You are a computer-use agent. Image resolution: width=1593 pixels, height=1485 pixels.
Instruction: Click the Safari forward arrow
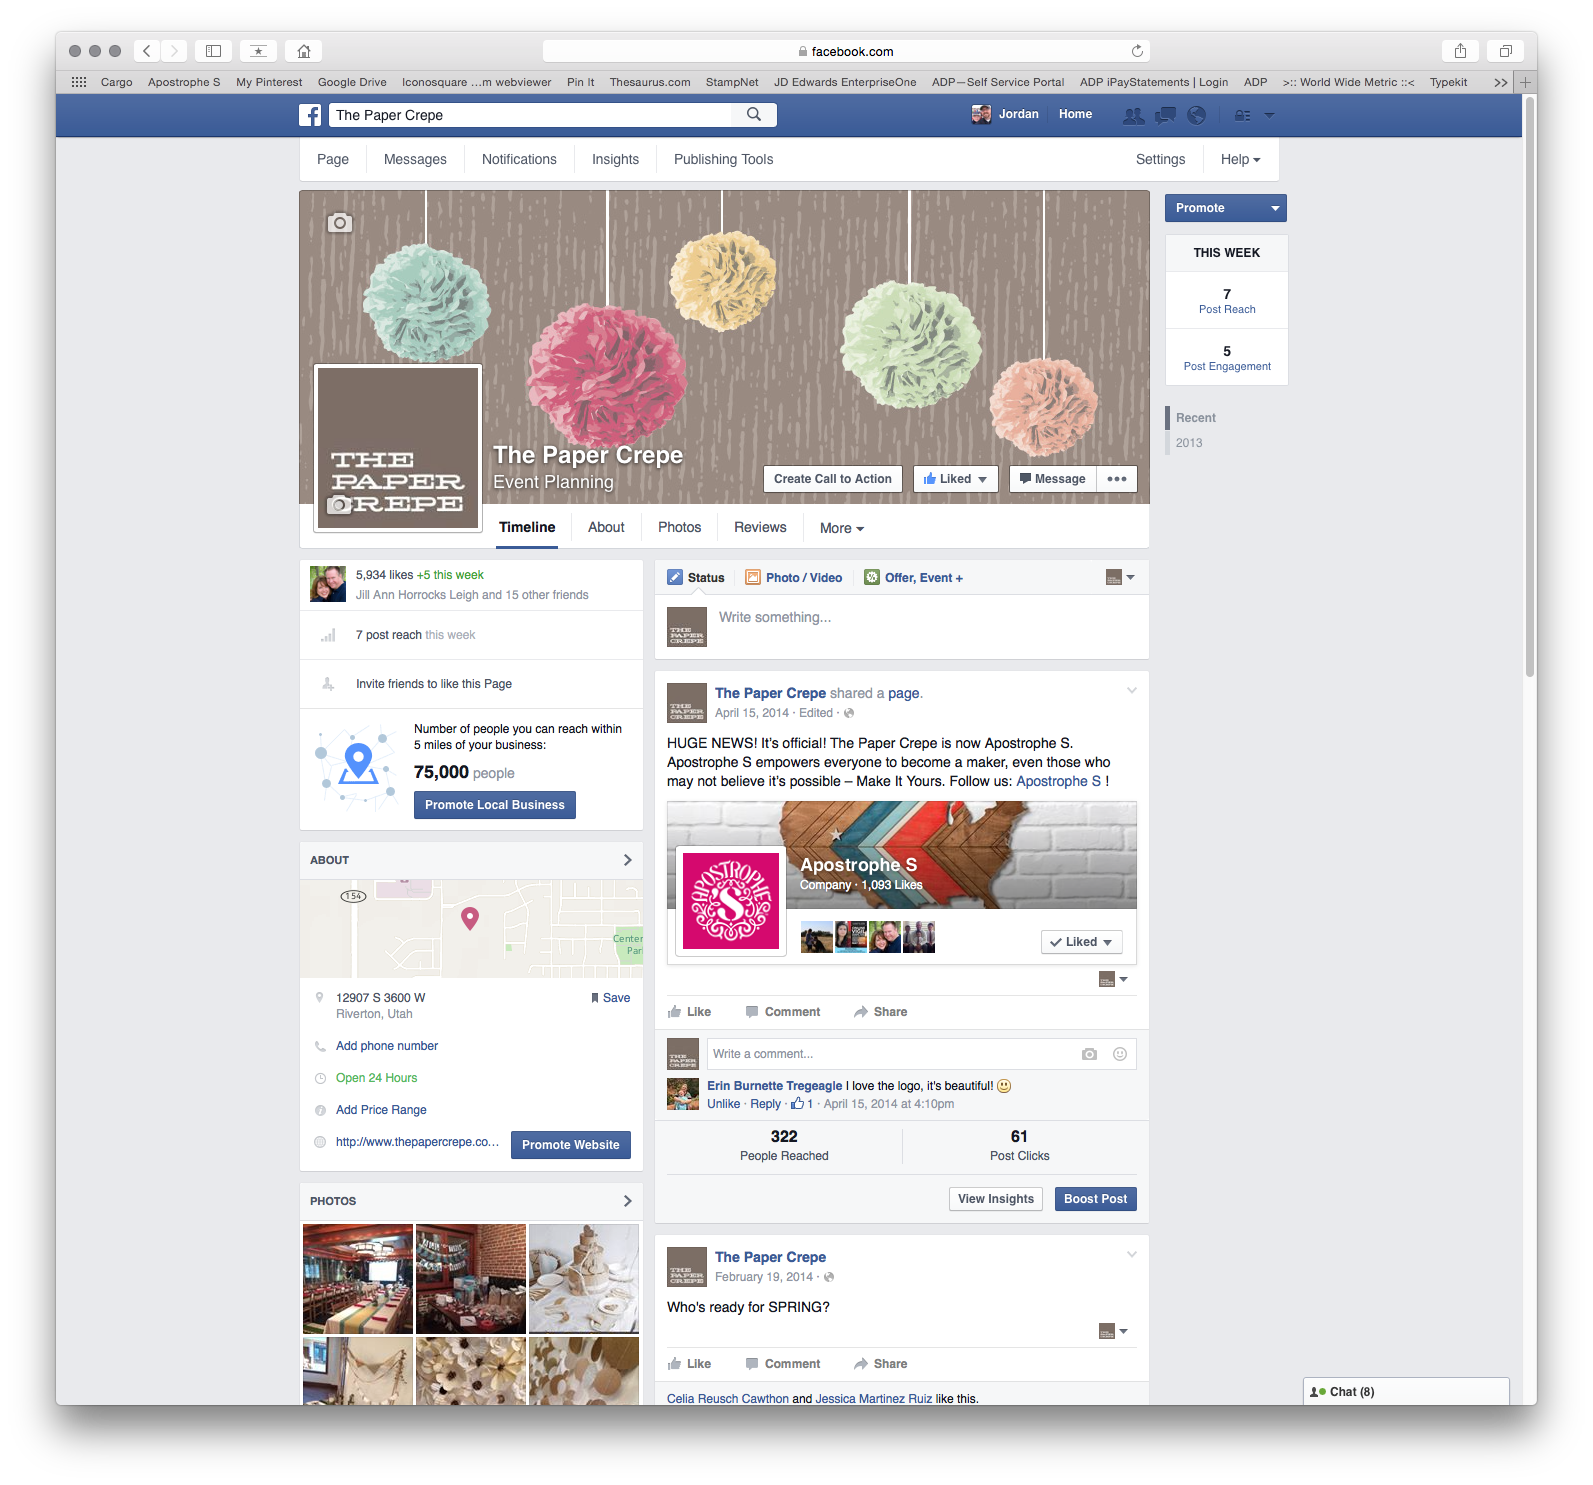[174, 51]
